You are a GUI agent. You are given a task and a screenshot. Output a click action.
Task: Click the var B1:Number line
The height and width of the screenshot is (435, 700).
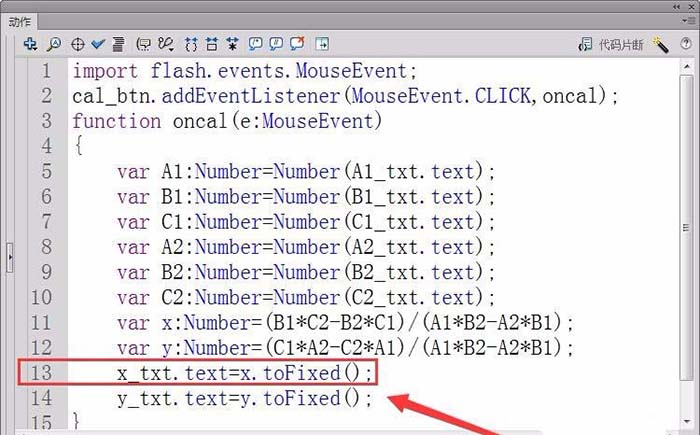pos(306,197)
